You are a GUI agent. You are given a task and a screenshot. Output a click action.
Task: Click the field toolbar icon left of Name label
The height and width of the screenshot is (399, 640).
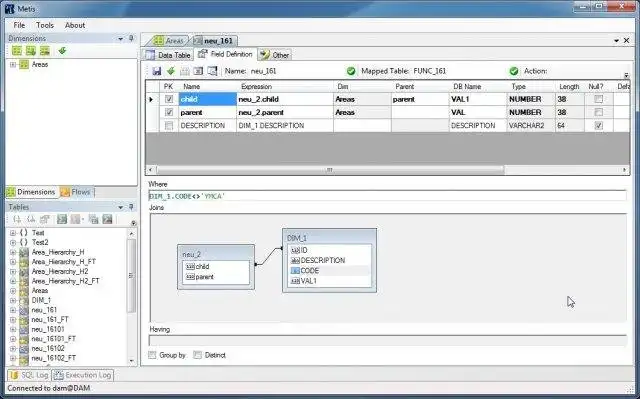coord(212,71)
